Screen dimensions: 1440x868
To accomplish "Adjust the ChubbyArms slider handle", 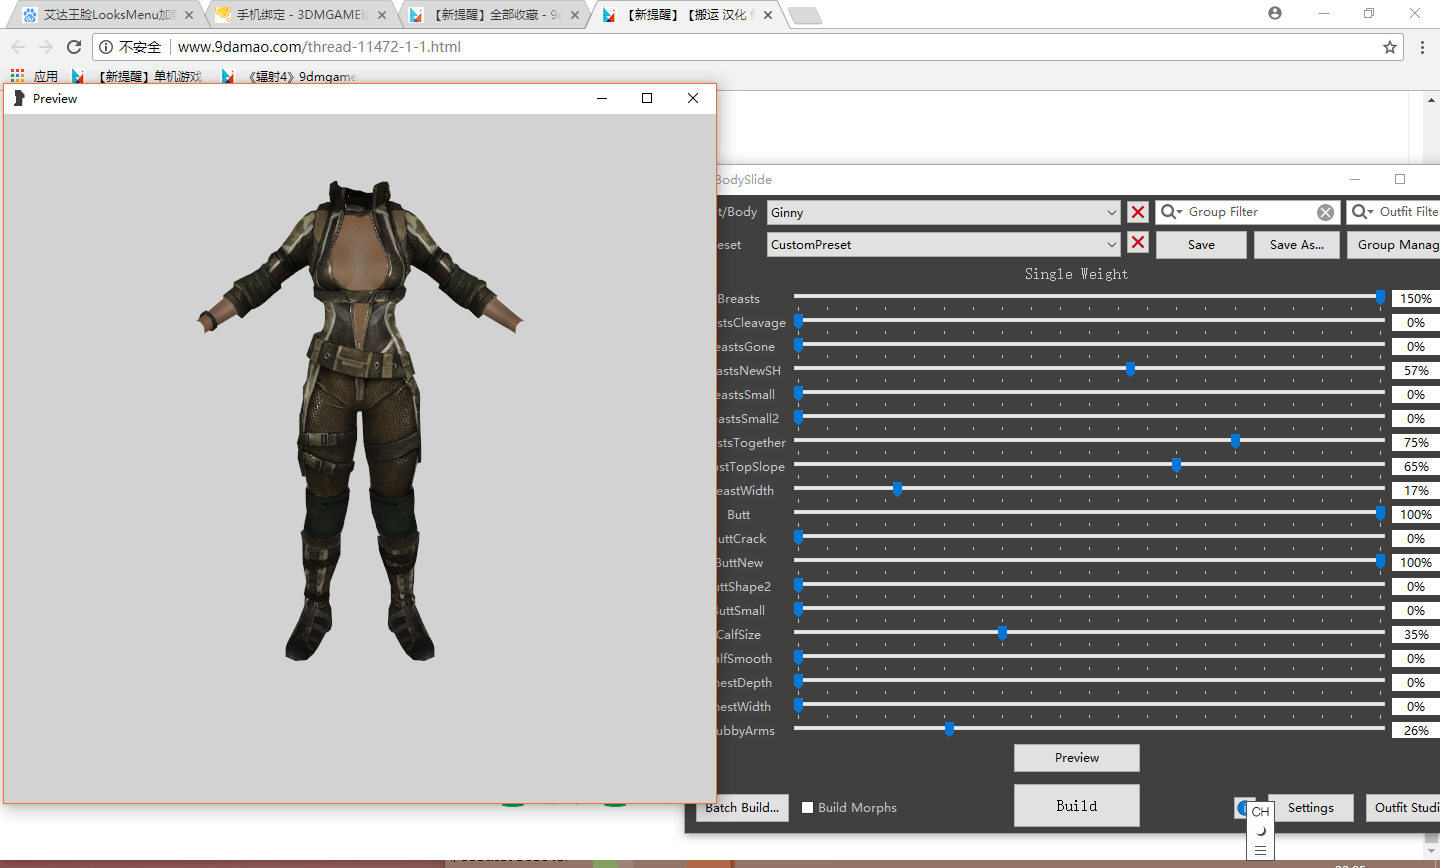I will pos(949,729).
